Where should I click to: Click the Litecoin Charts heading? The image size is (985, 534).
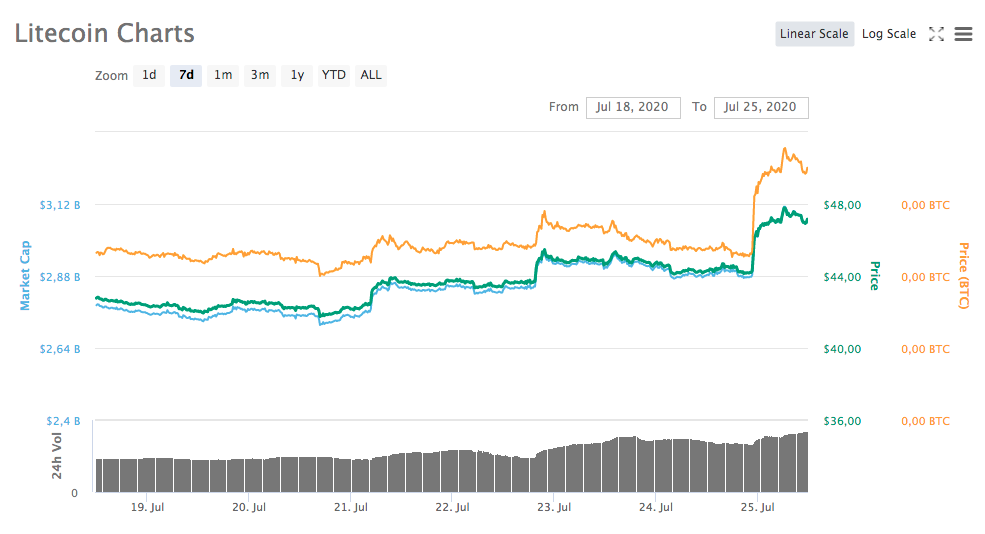104,33
